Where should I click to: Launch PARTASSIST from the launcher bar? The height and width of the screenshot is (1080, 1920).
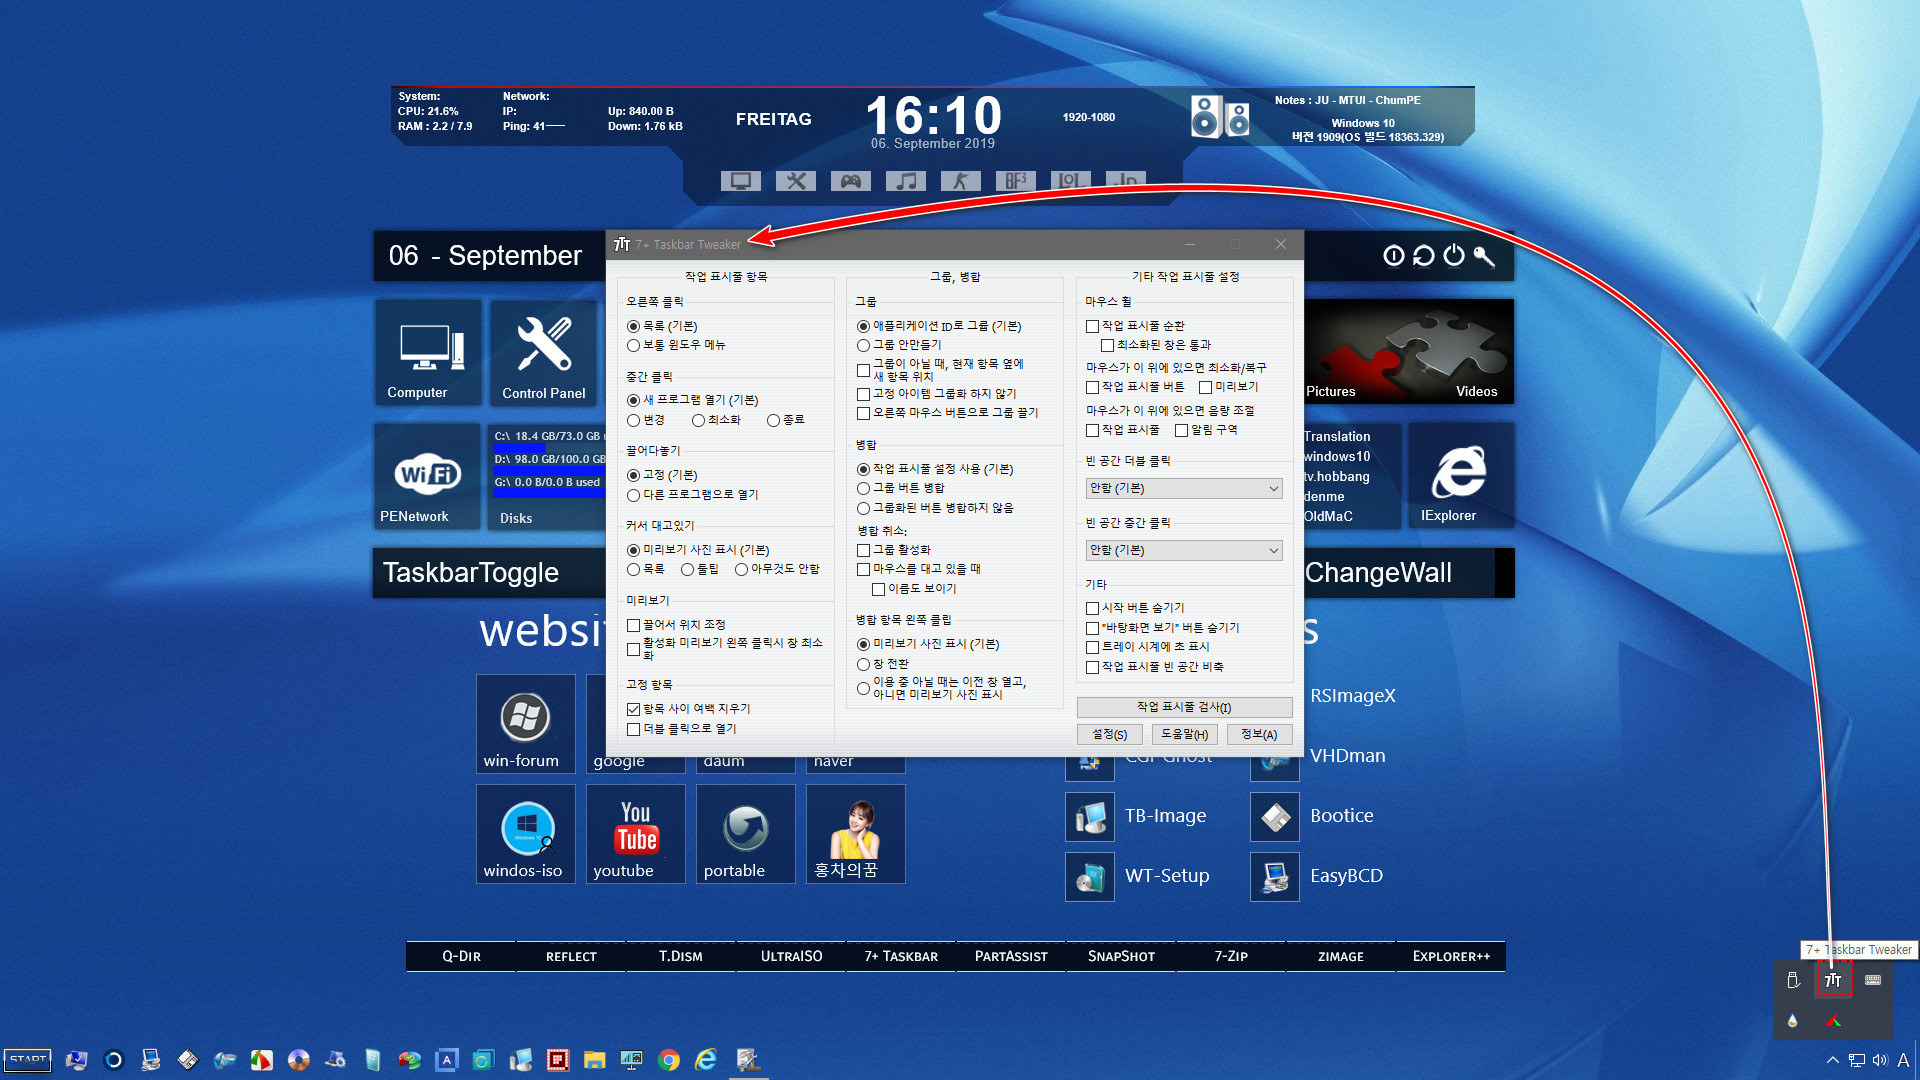coord(1011,957)
